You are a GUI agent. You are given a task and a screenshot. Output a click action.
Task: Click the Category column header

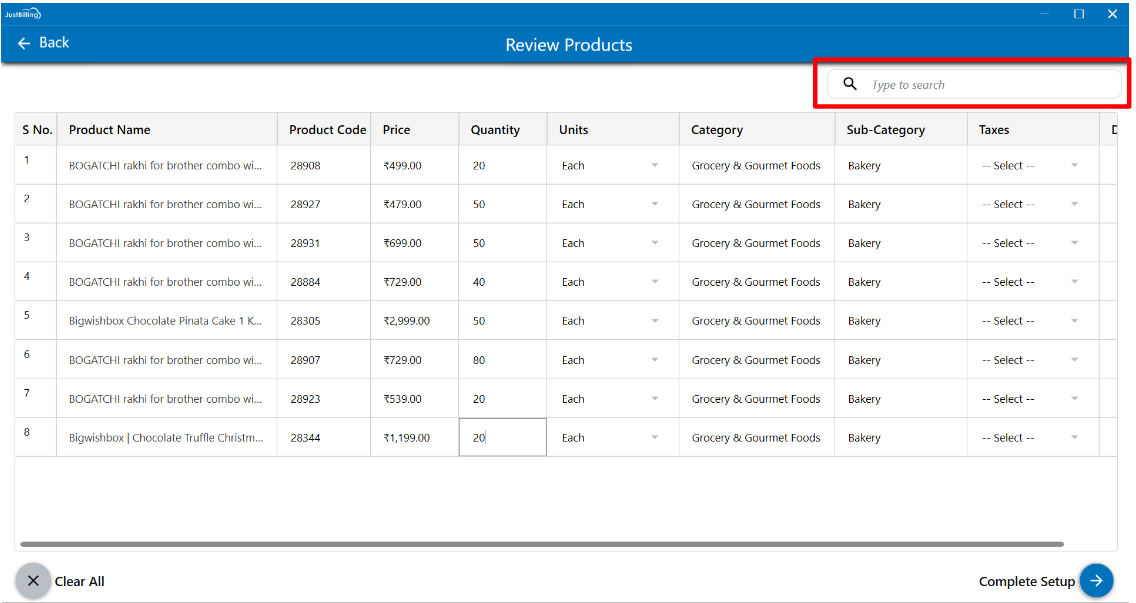(717, 130)
